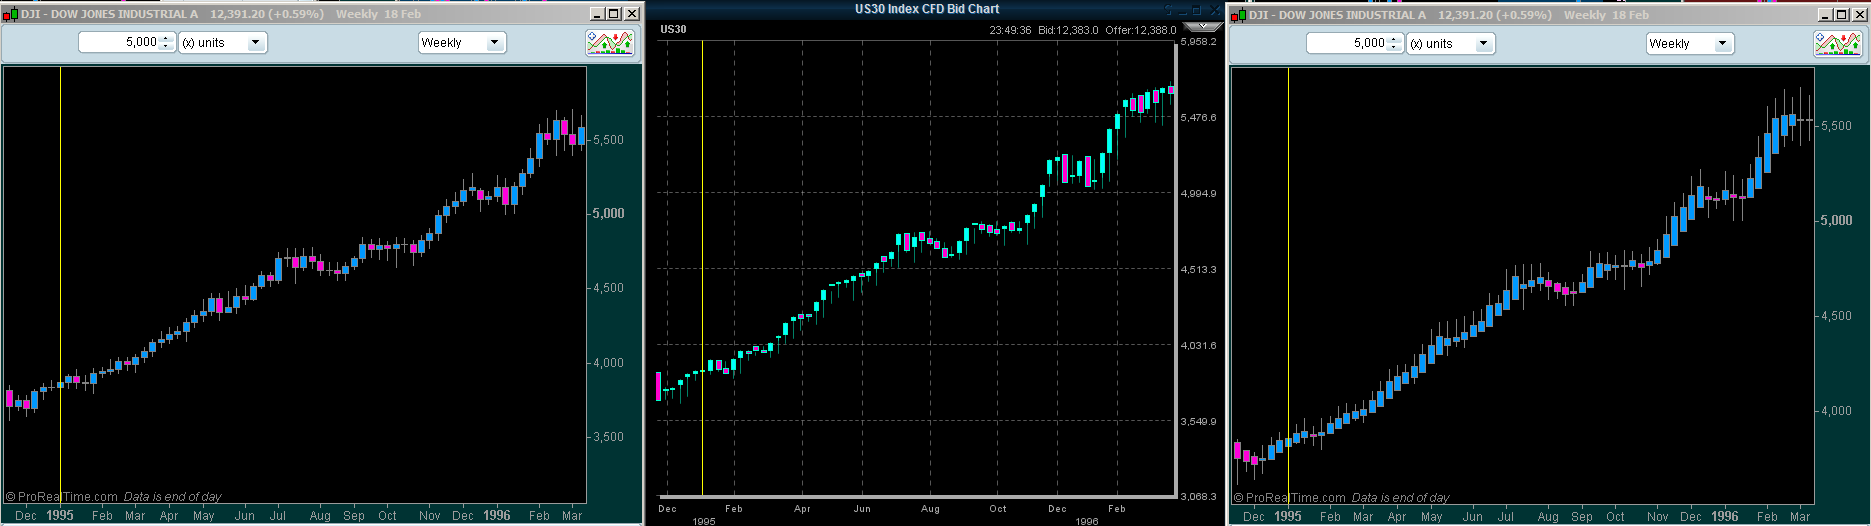
Task: Expand the US30 chart options chevron
Action: click(1203, 26)
